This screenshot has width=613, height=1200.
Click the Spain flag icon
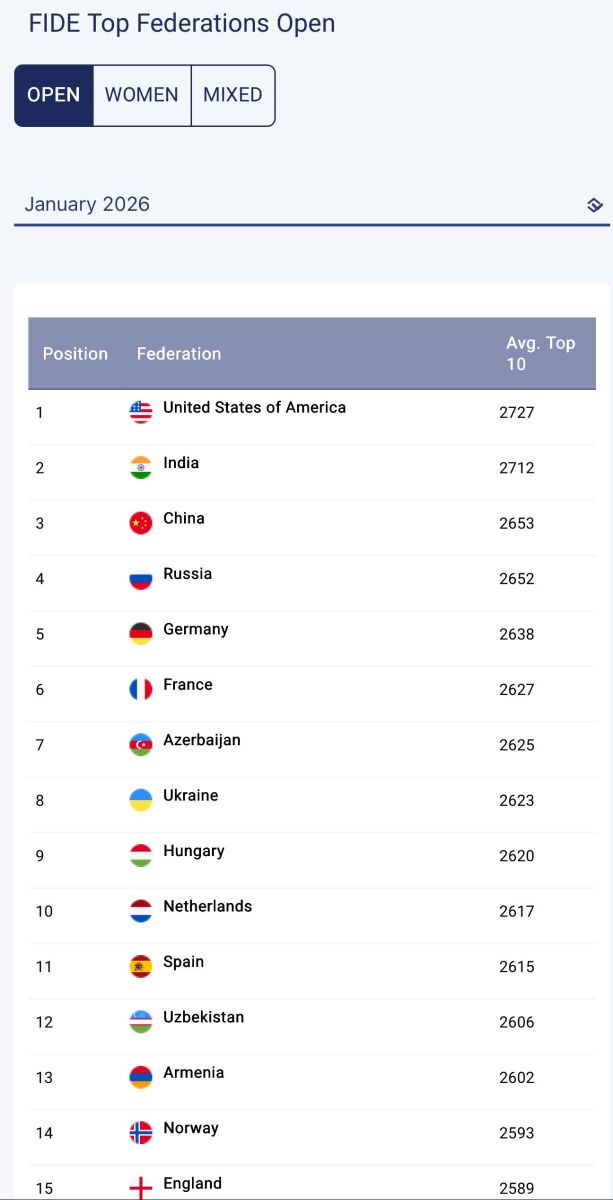(x=141, y=966)
